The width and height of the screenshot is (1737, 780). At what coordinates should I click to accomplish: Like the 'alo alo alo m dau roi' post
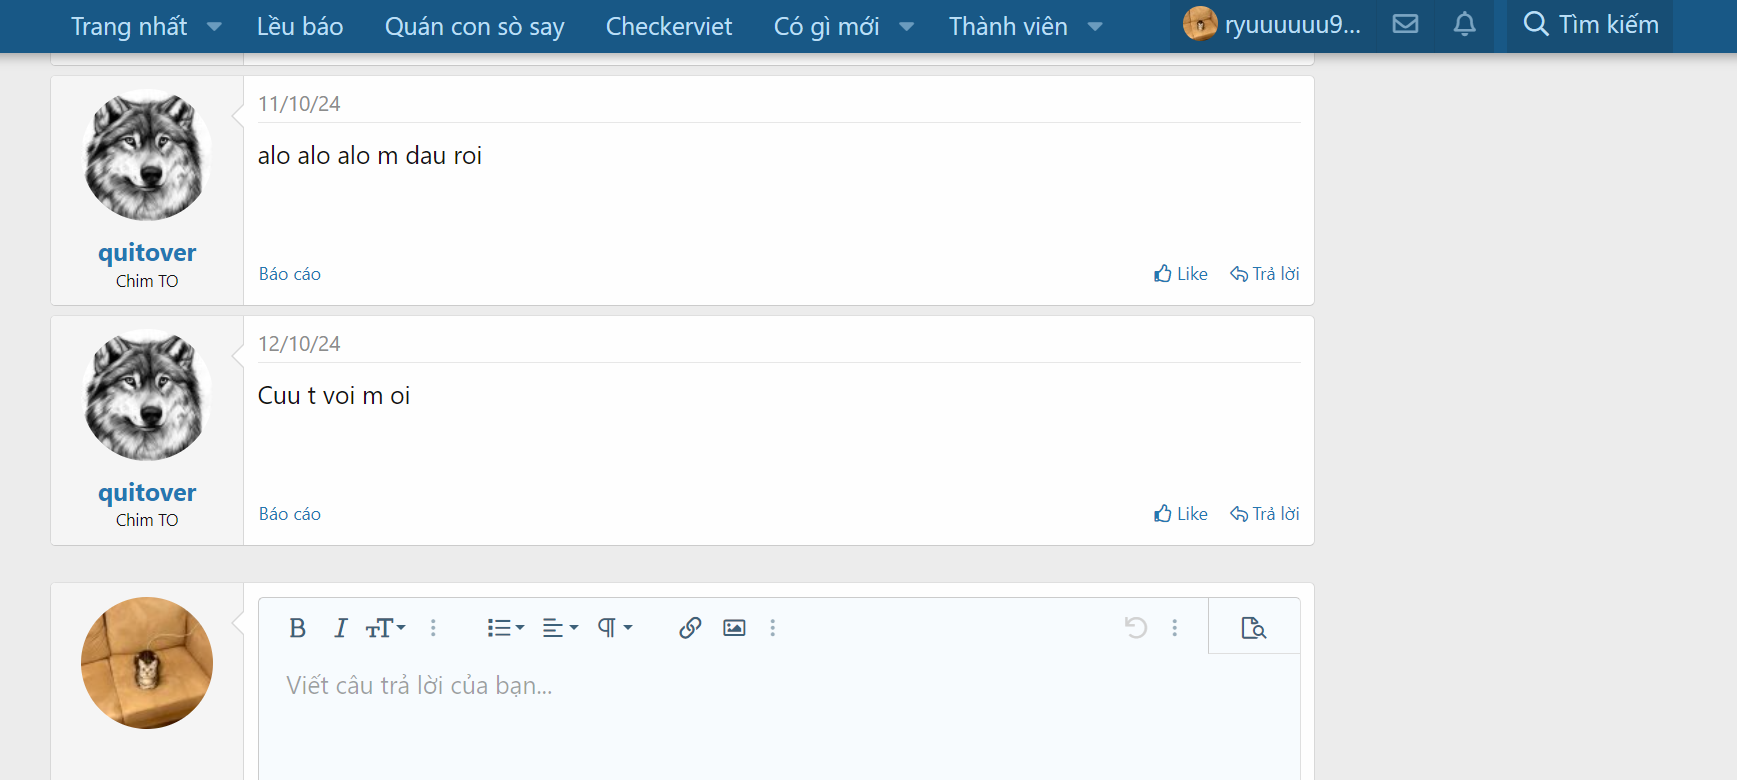1181,274
